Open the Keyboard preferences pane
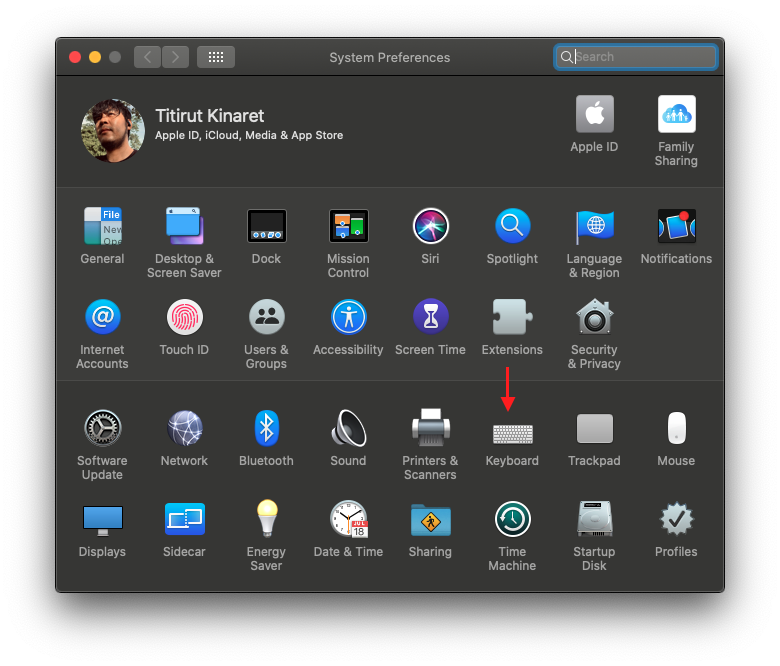 coord(512,432)
